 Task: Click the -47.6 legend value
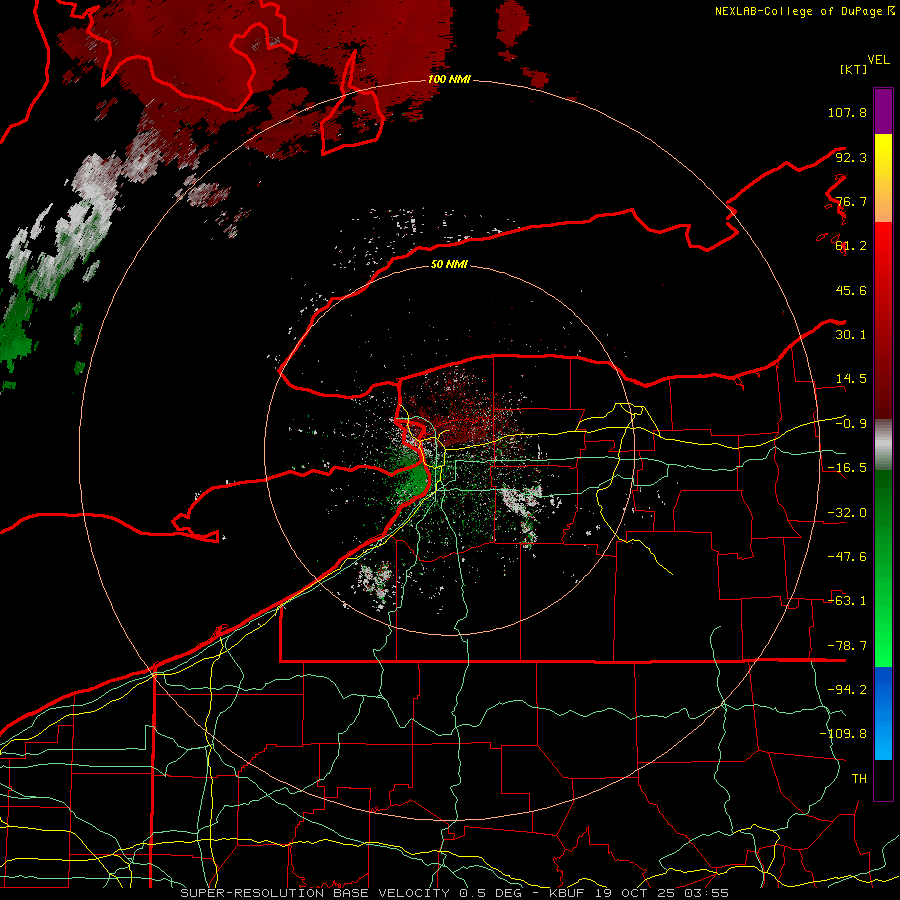point(847,557)
